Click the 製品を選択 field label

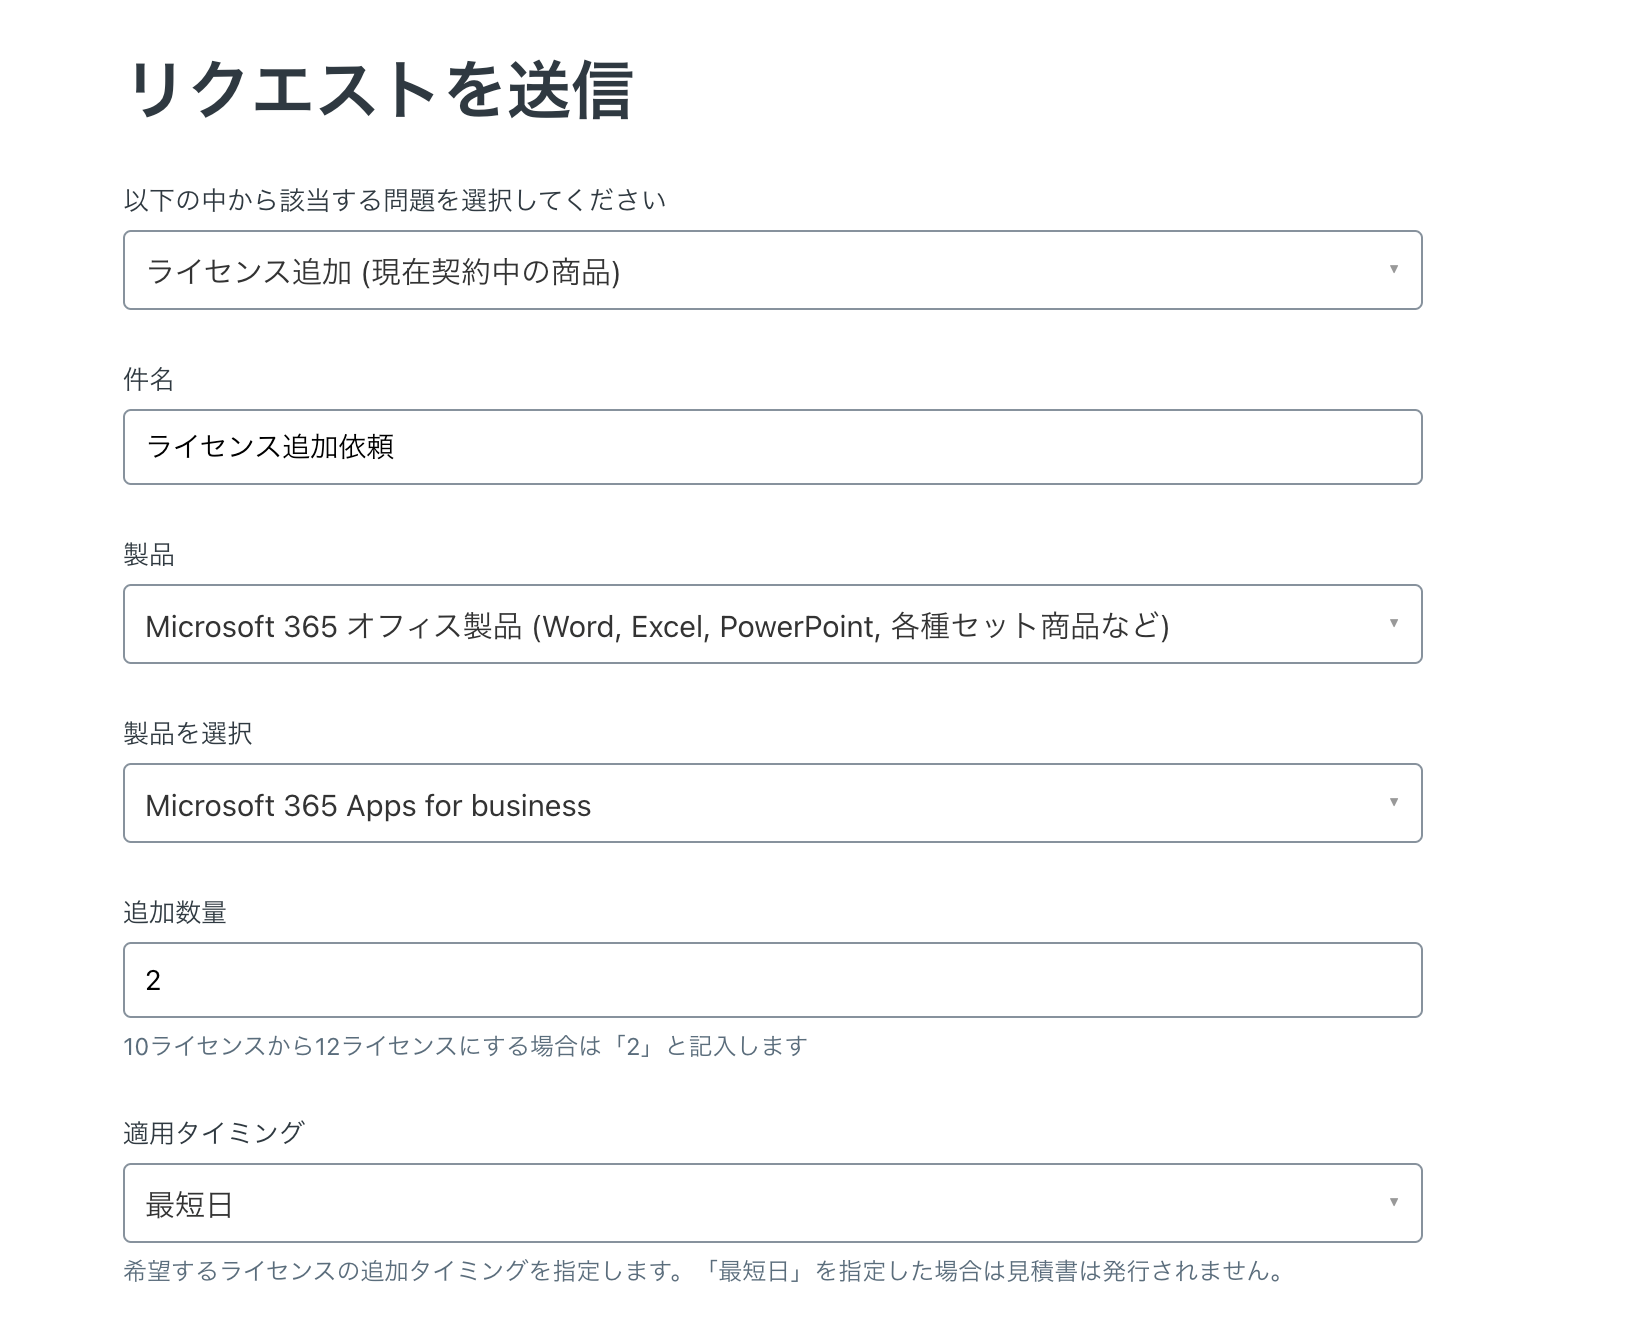tap(188, 733)
